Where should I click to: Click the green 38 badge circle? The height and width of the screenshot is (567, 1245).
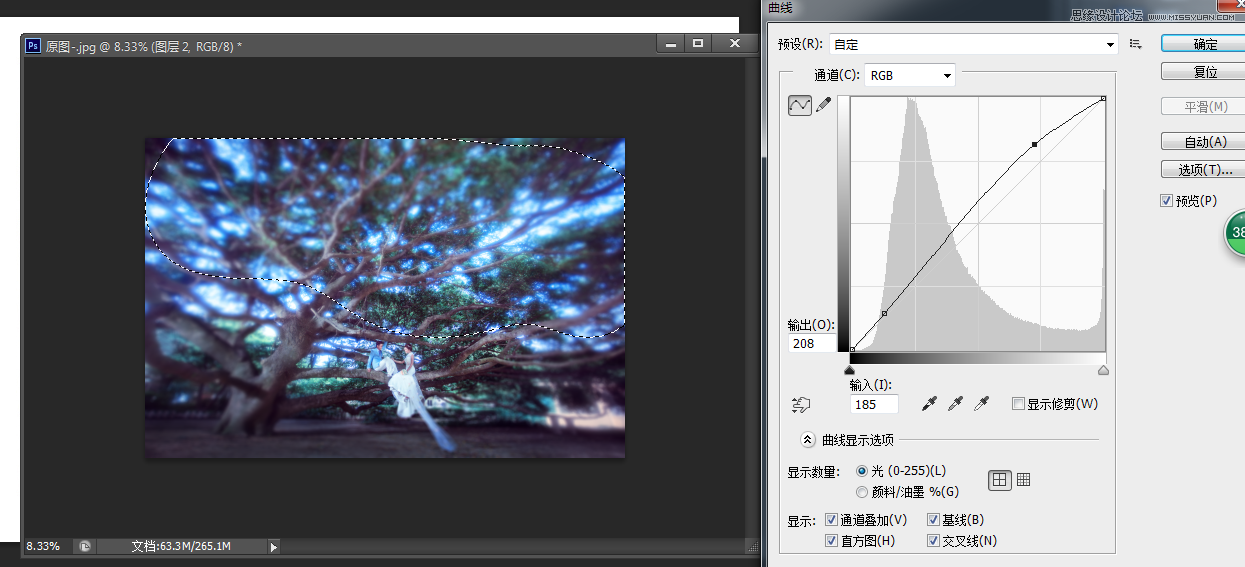click(x=1235, y=233)
